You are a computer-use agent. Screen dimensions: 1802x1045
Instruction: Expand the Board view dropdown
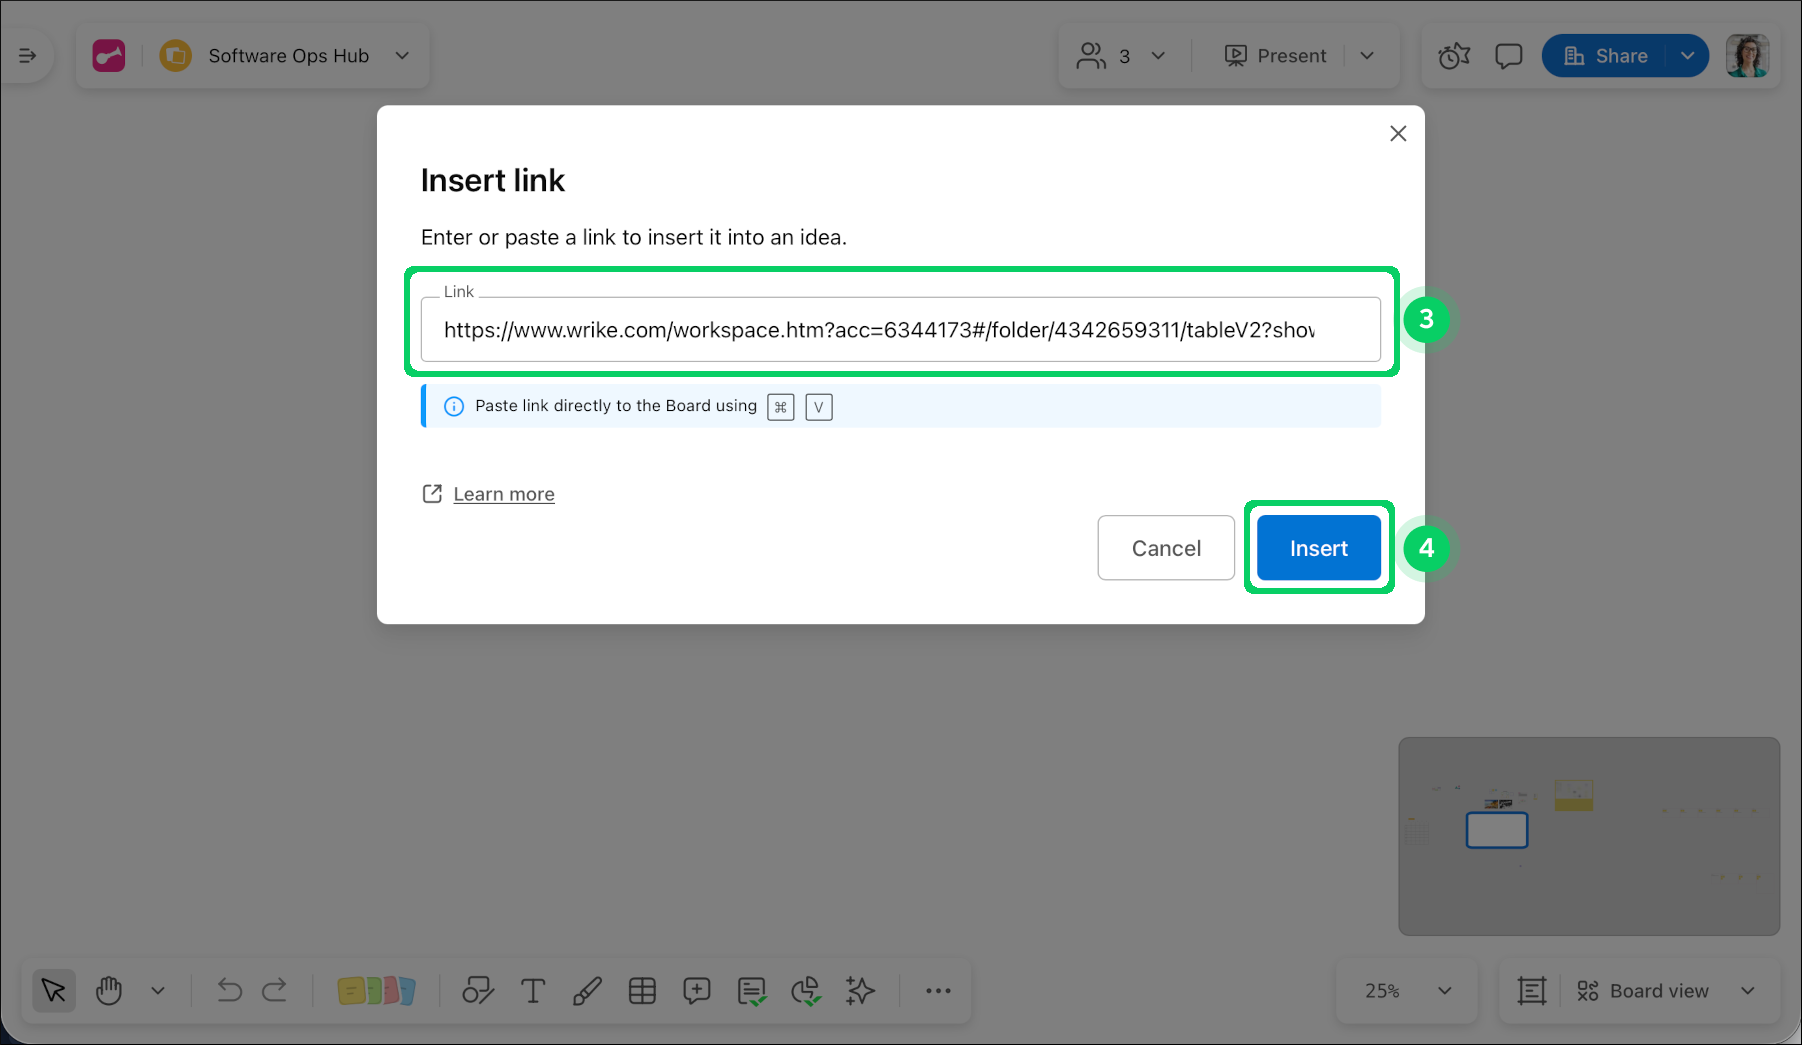(x=1747, y=991)
